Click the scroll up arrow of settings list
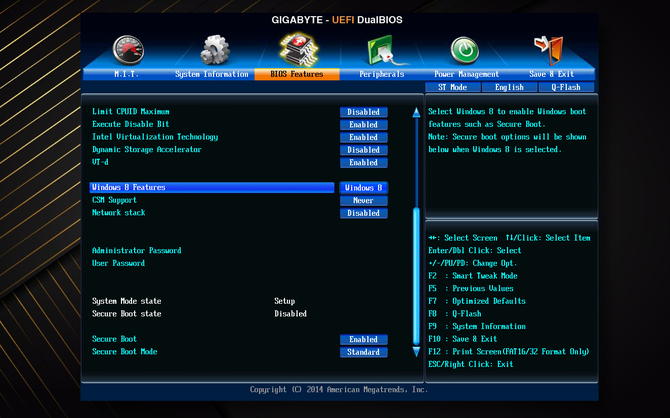670x418 pixels. click(416, 112)
